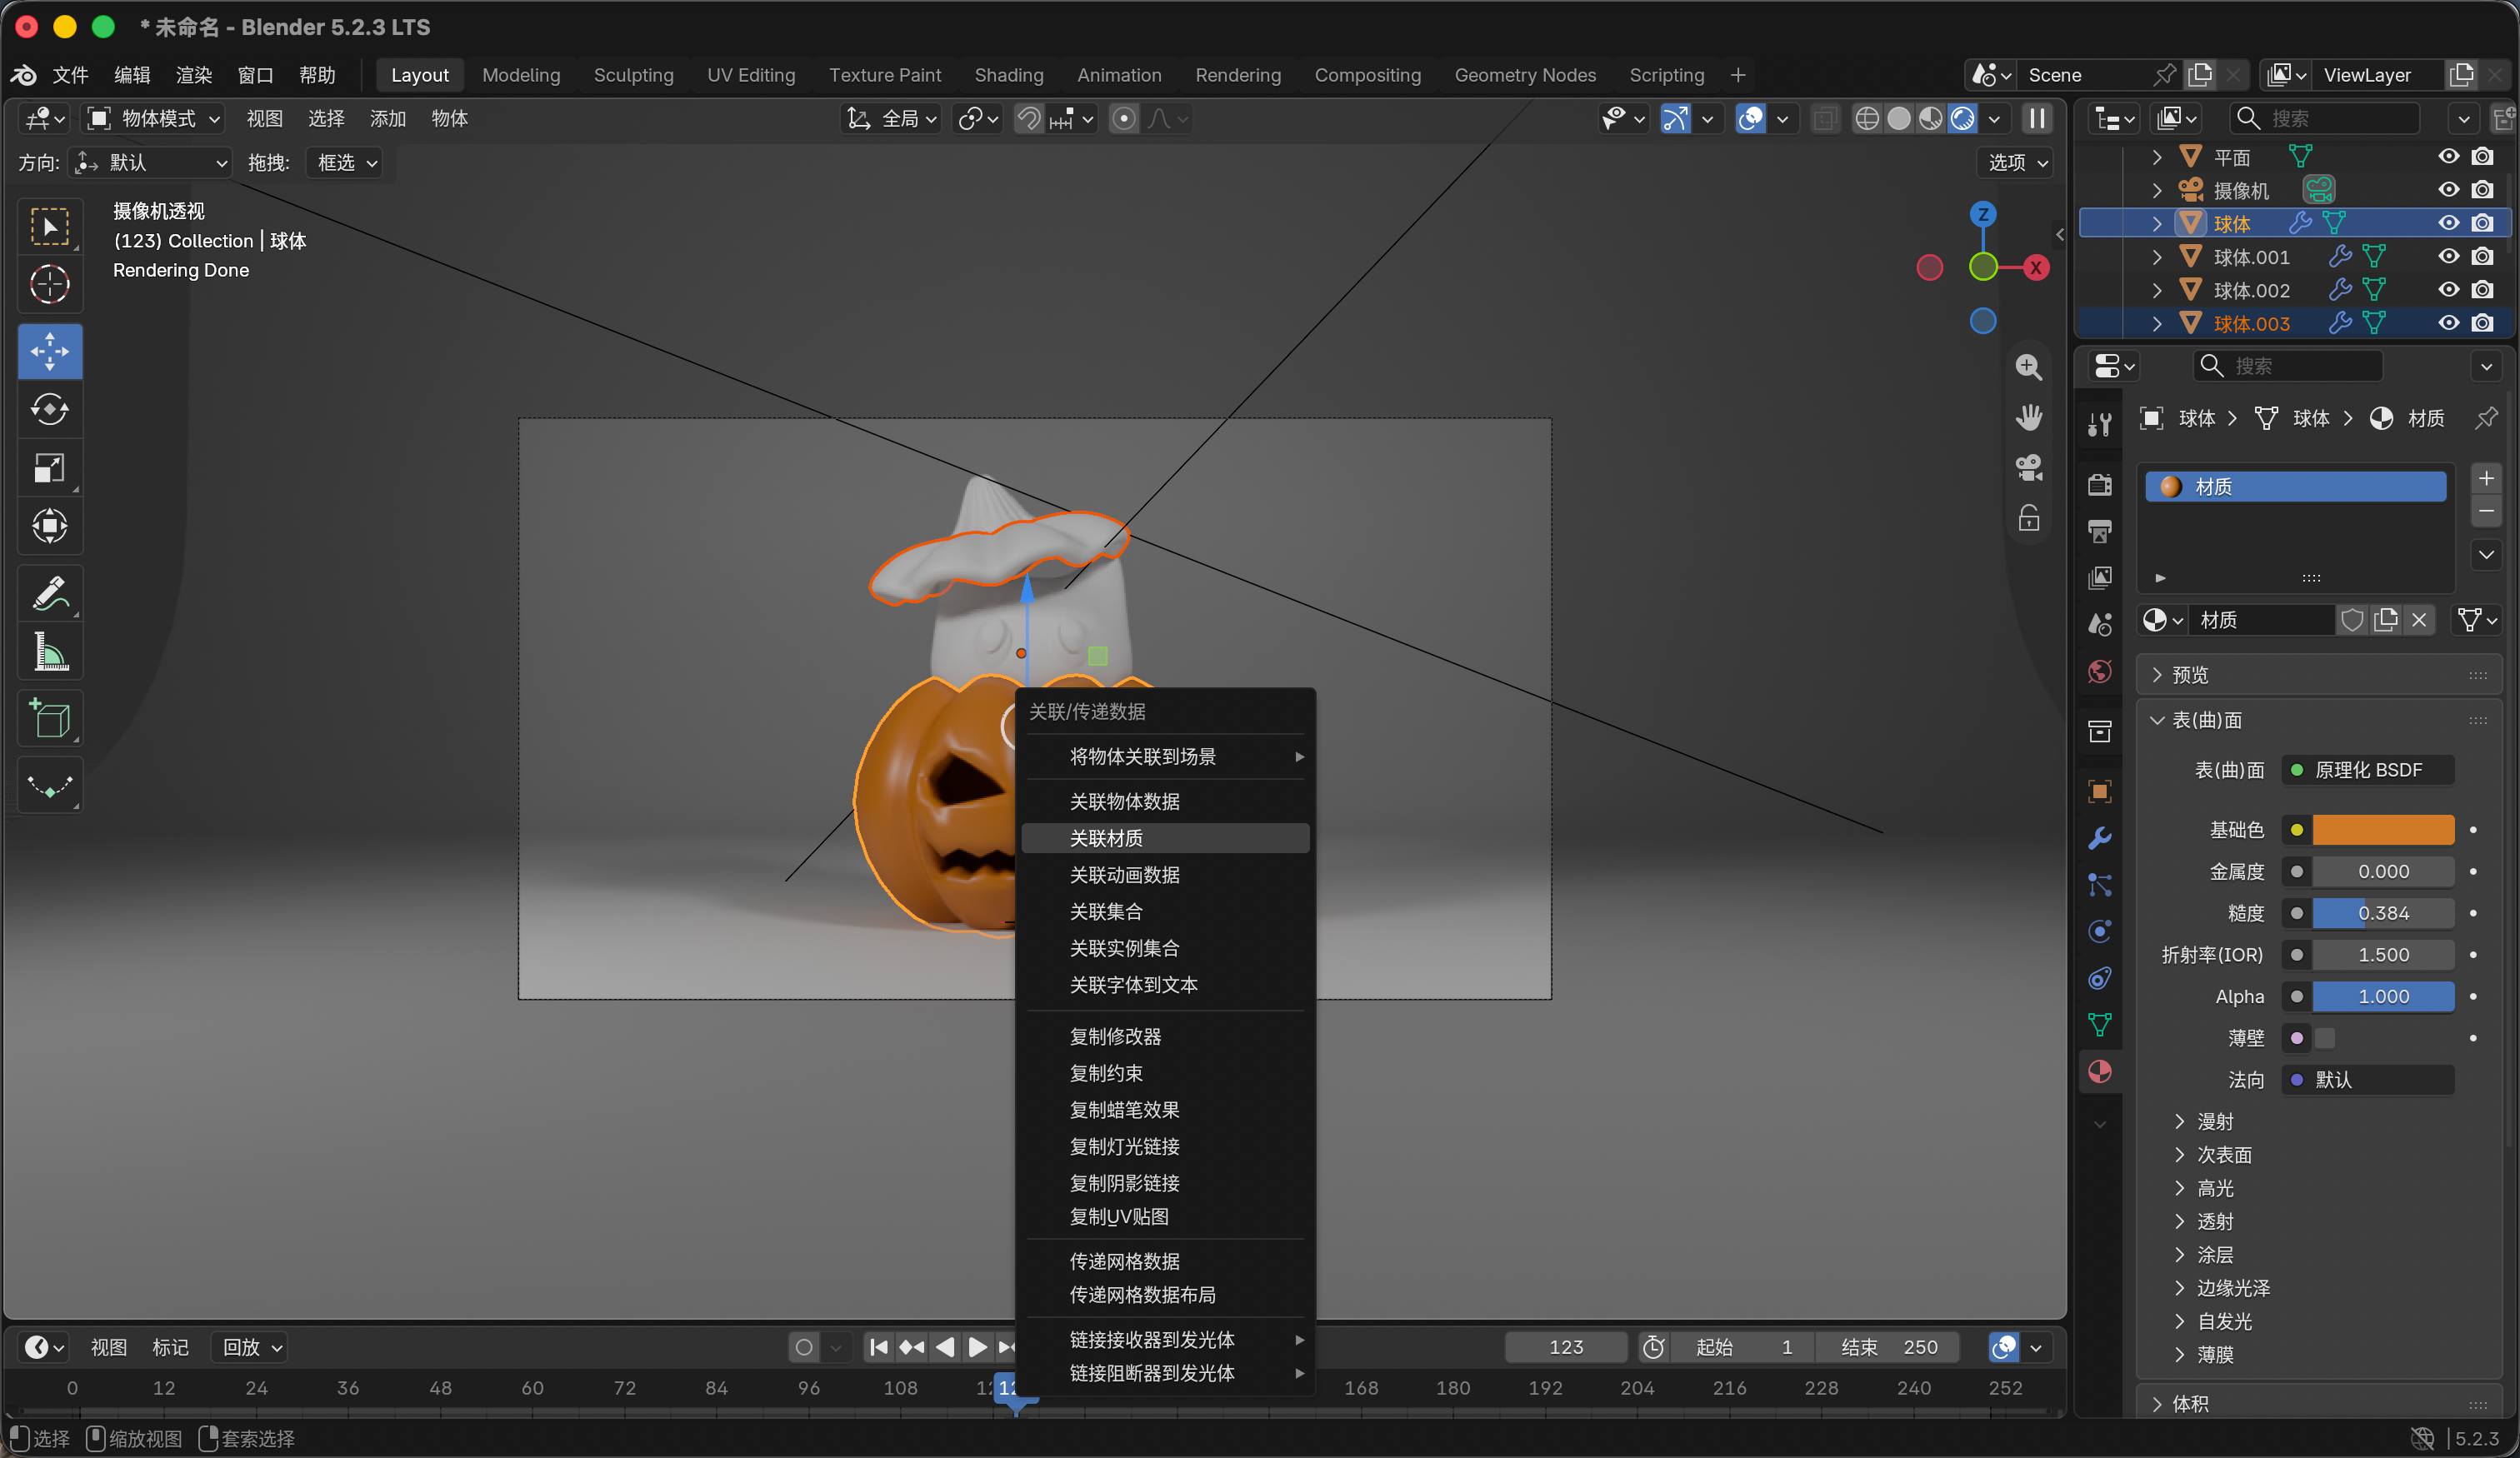Open the World properties tab icon

(2099, 672)
